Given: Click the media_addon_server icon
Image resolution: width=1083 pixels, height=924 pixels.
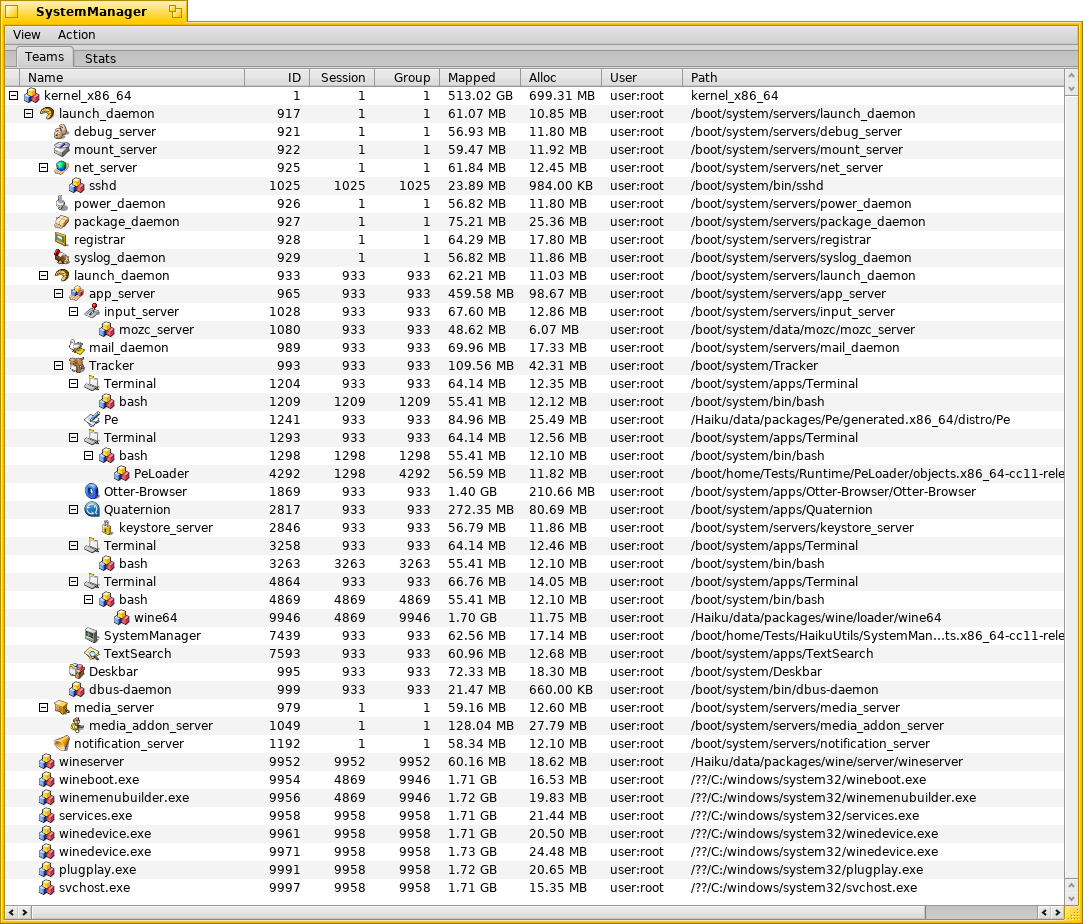Looking at the screenshot, I should click(x=77, y=726).
